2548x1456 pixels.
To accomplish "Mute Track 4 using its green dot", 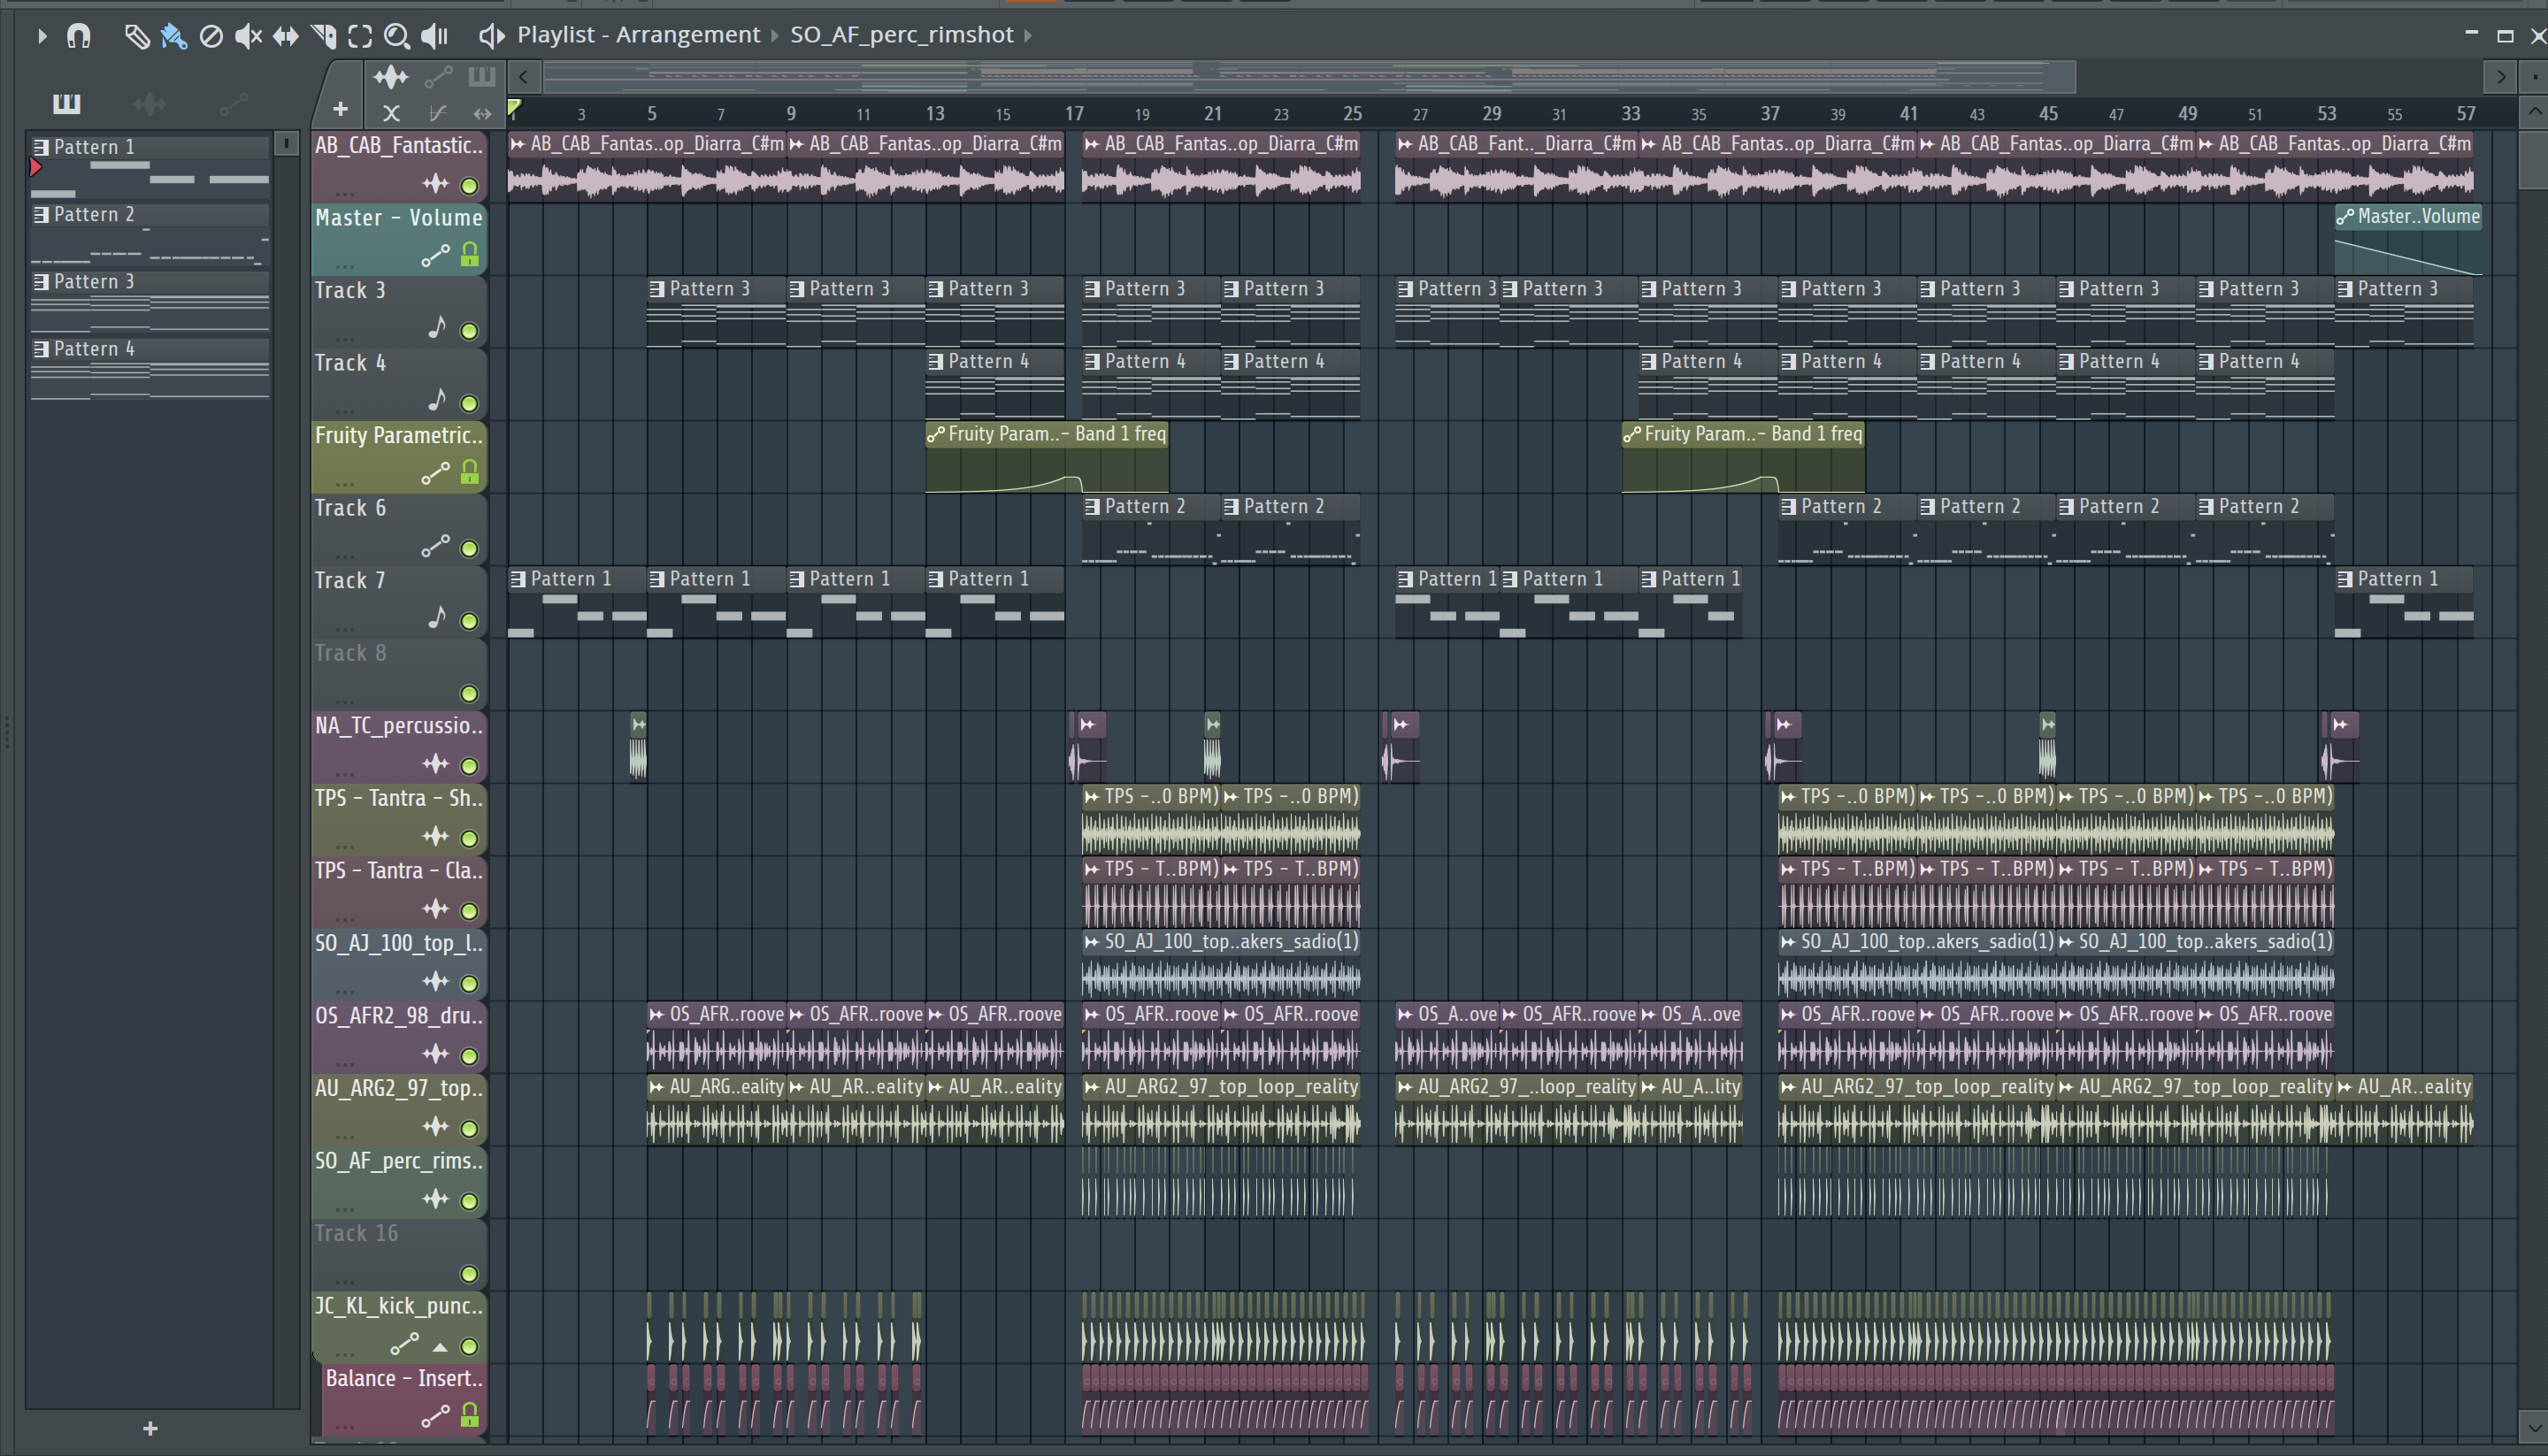I will coord(469,403).
